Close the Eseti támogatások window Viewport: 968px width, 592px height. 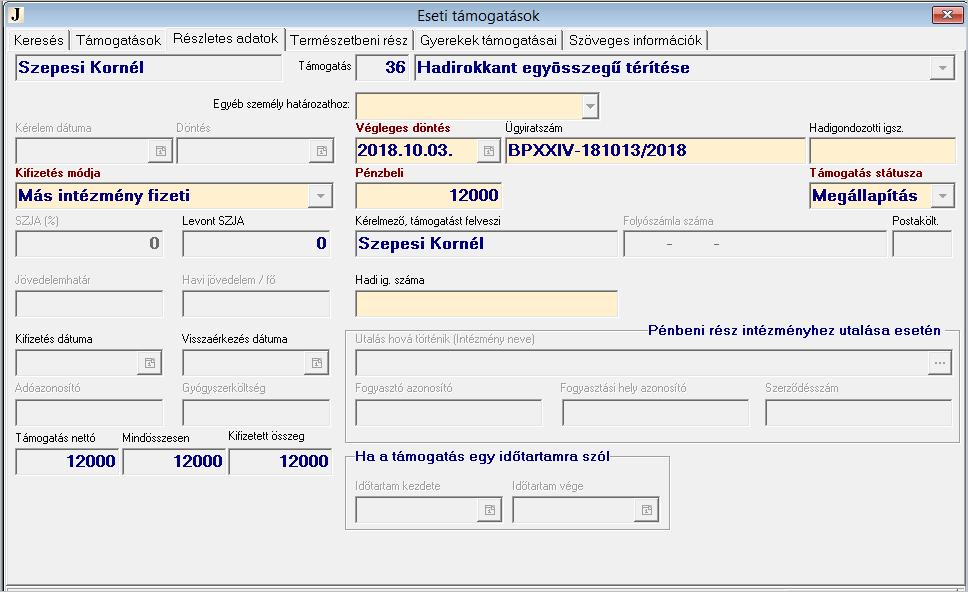pos(947,15)
